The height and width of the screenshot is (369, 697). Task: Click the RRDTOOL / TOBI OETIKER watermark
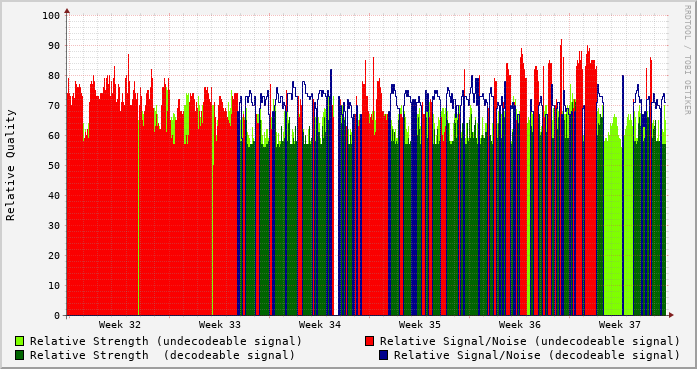coord(687,60)
